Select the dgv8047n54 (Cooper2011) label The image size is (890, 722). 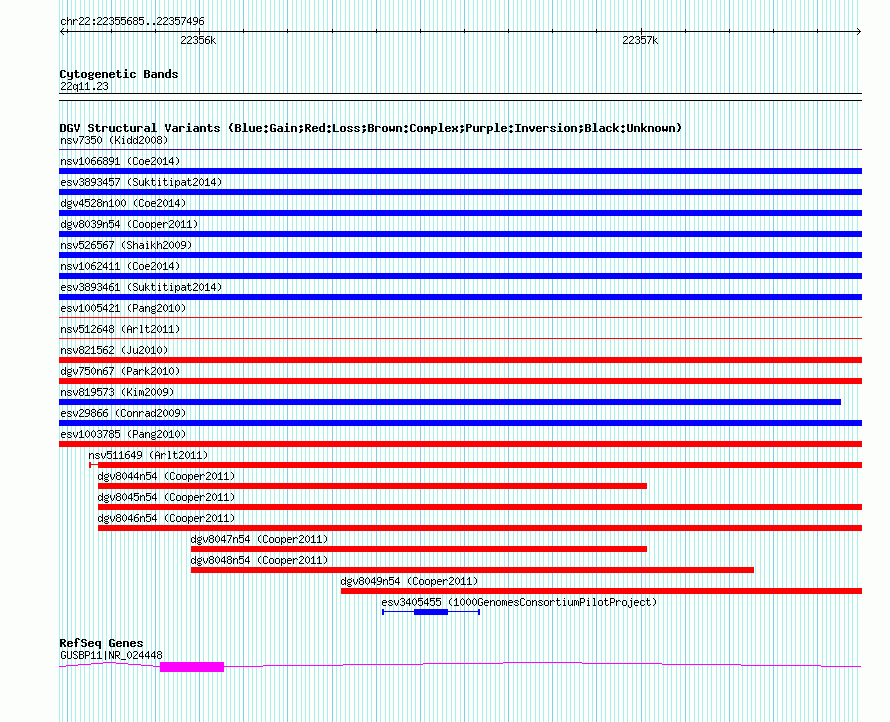(259, 539)
